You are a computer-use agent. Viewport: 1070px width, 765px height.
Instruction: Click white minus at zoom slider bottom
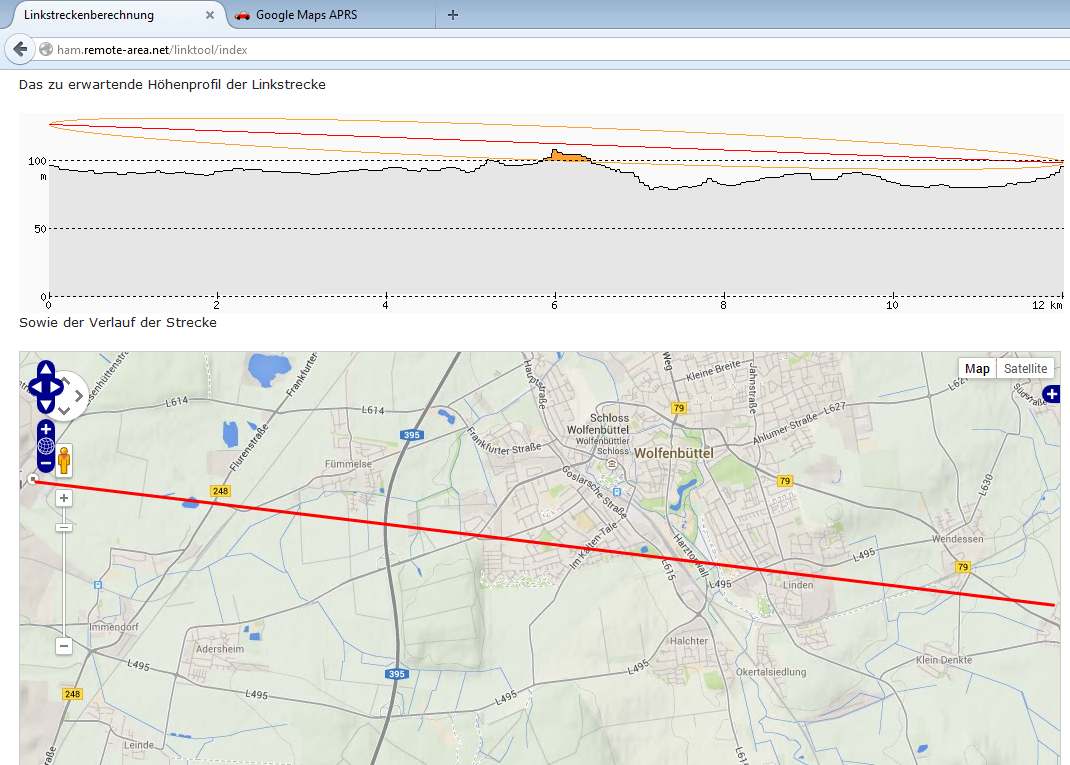pos(64,646)
